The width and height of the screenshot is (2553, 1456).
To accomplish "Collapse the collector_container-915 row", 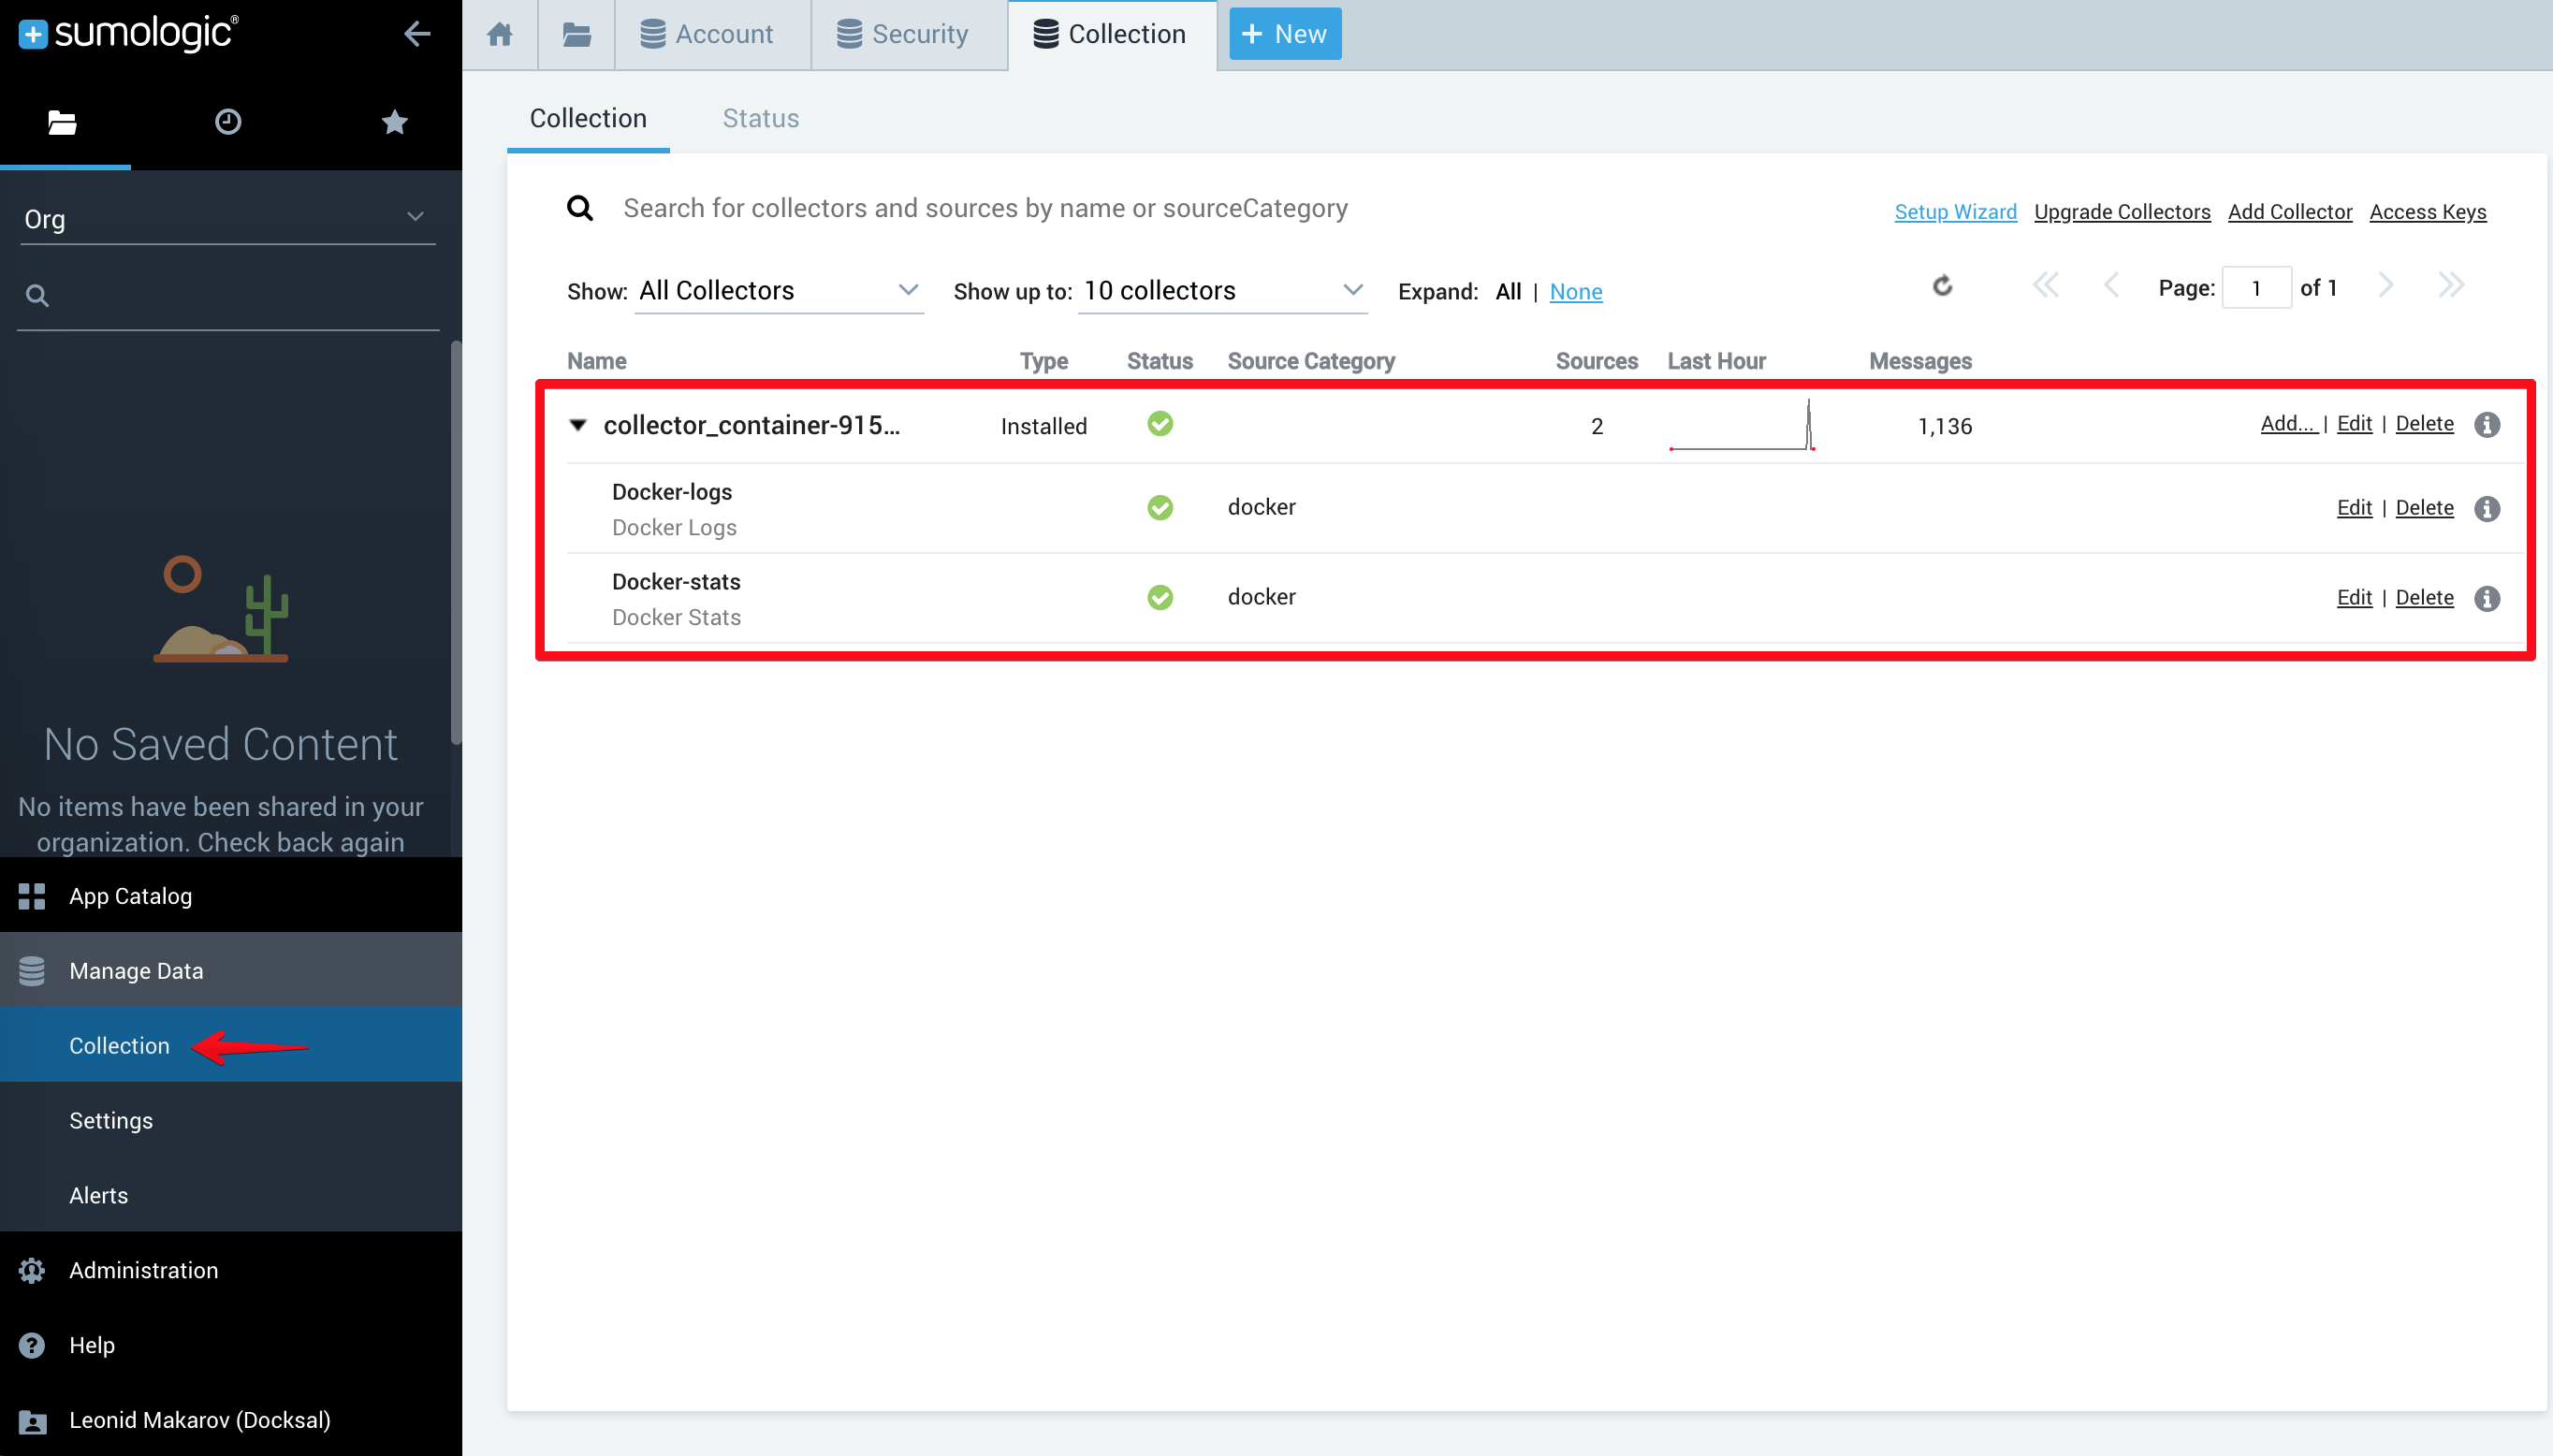I will [578, 425].
